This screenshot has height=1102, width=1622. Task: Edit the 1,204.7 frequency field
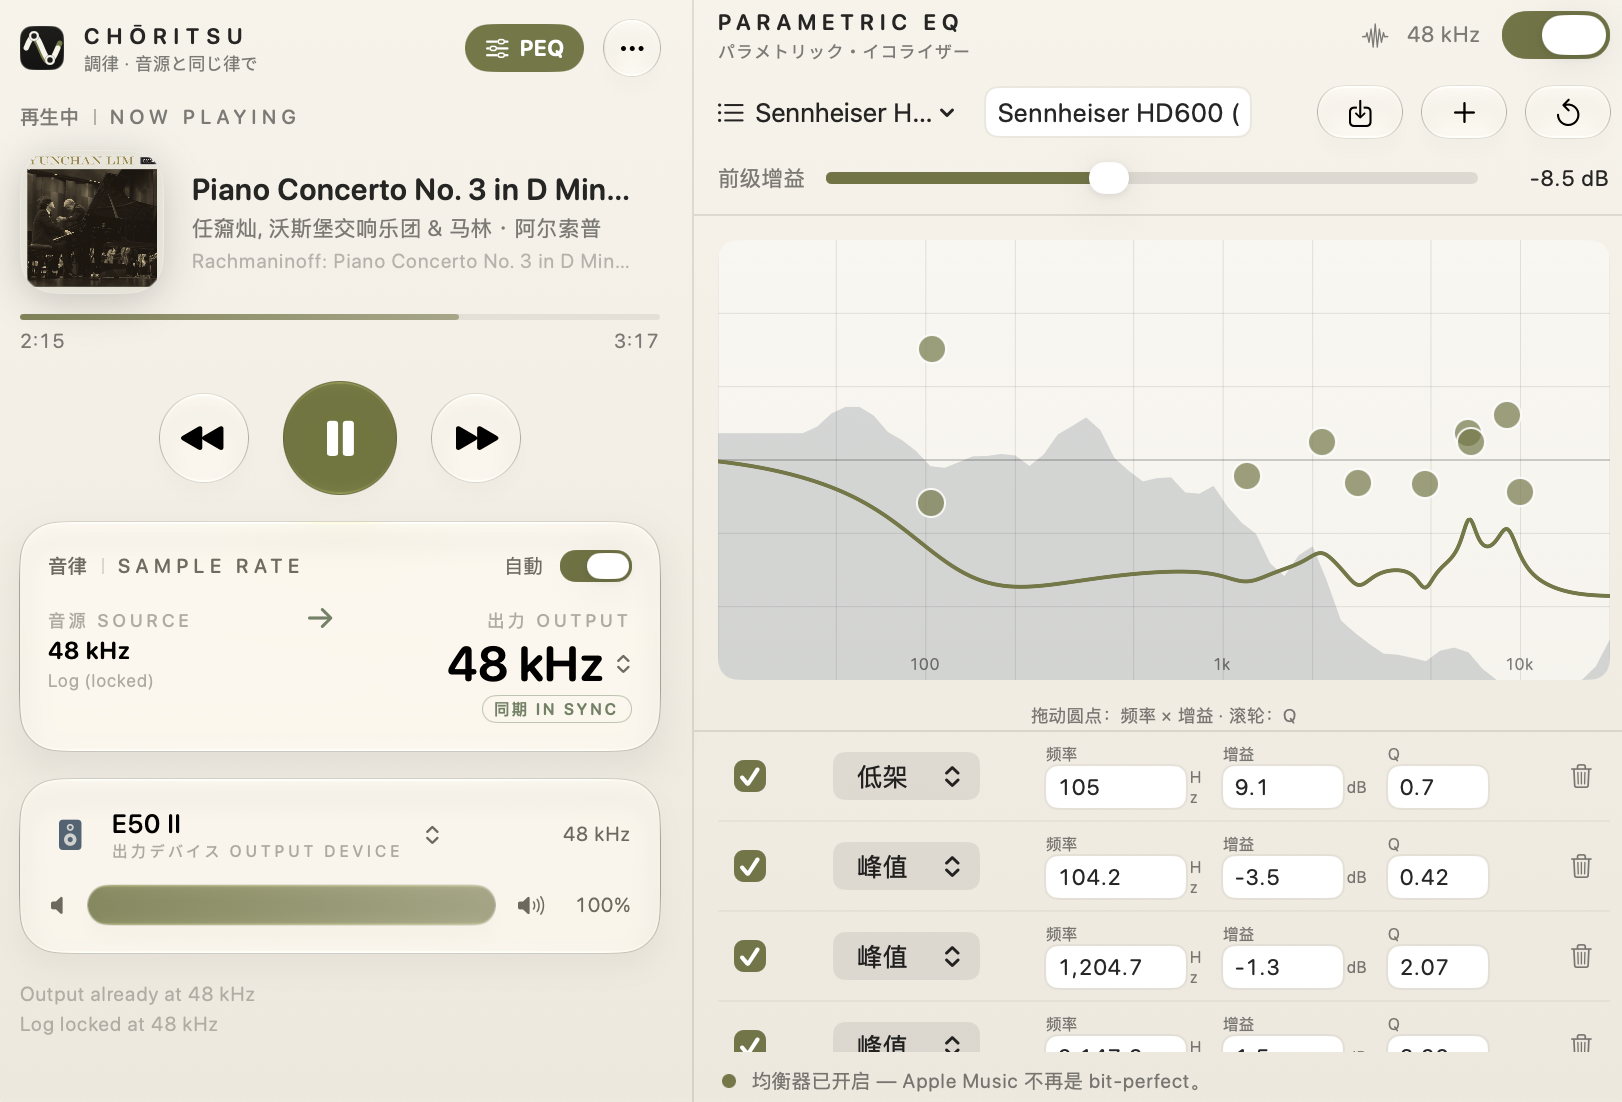pyautogui.click(x=1116, y=967)
